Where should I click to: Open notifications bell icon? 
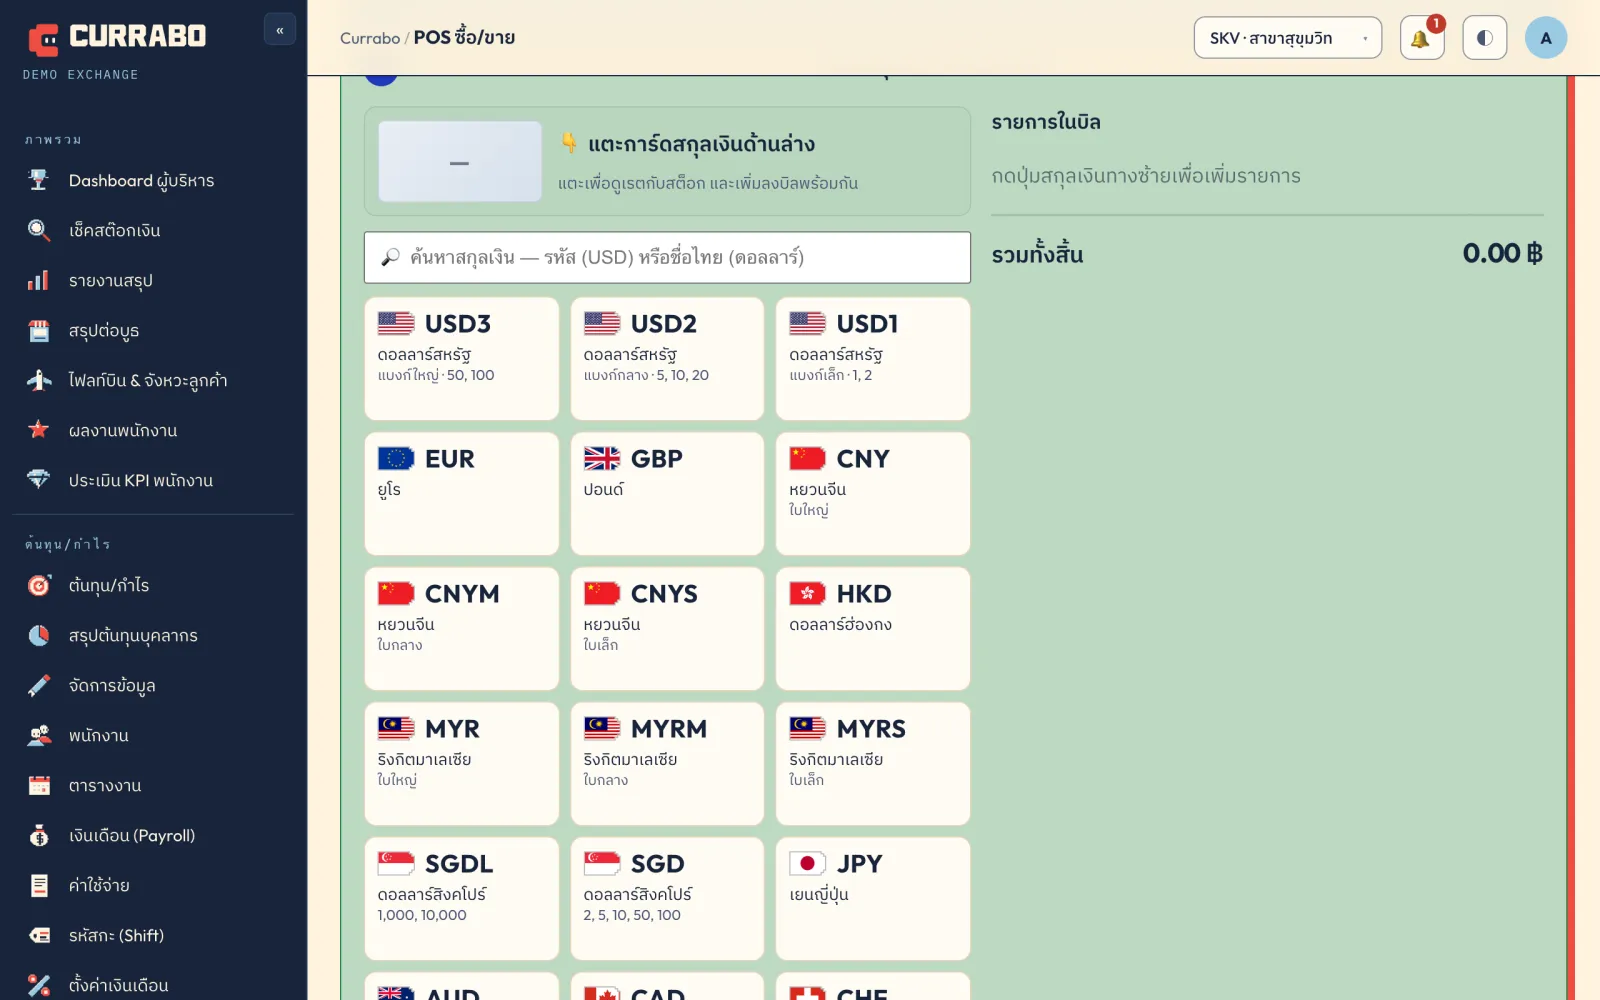(1421, 38)
